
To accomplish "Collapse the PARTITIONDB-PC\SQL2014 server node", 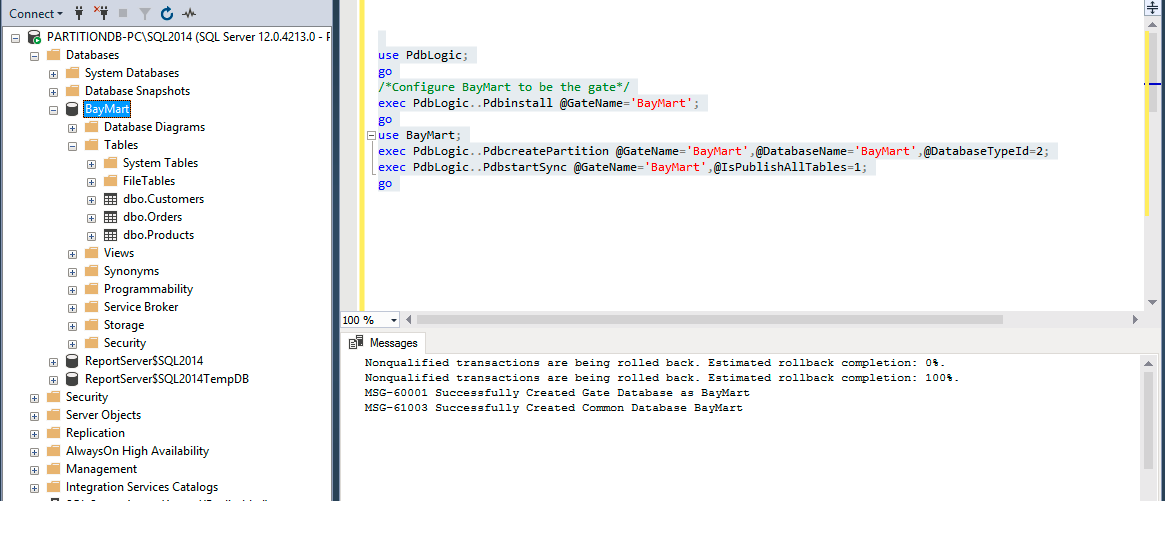I will [x=16, y=37].
